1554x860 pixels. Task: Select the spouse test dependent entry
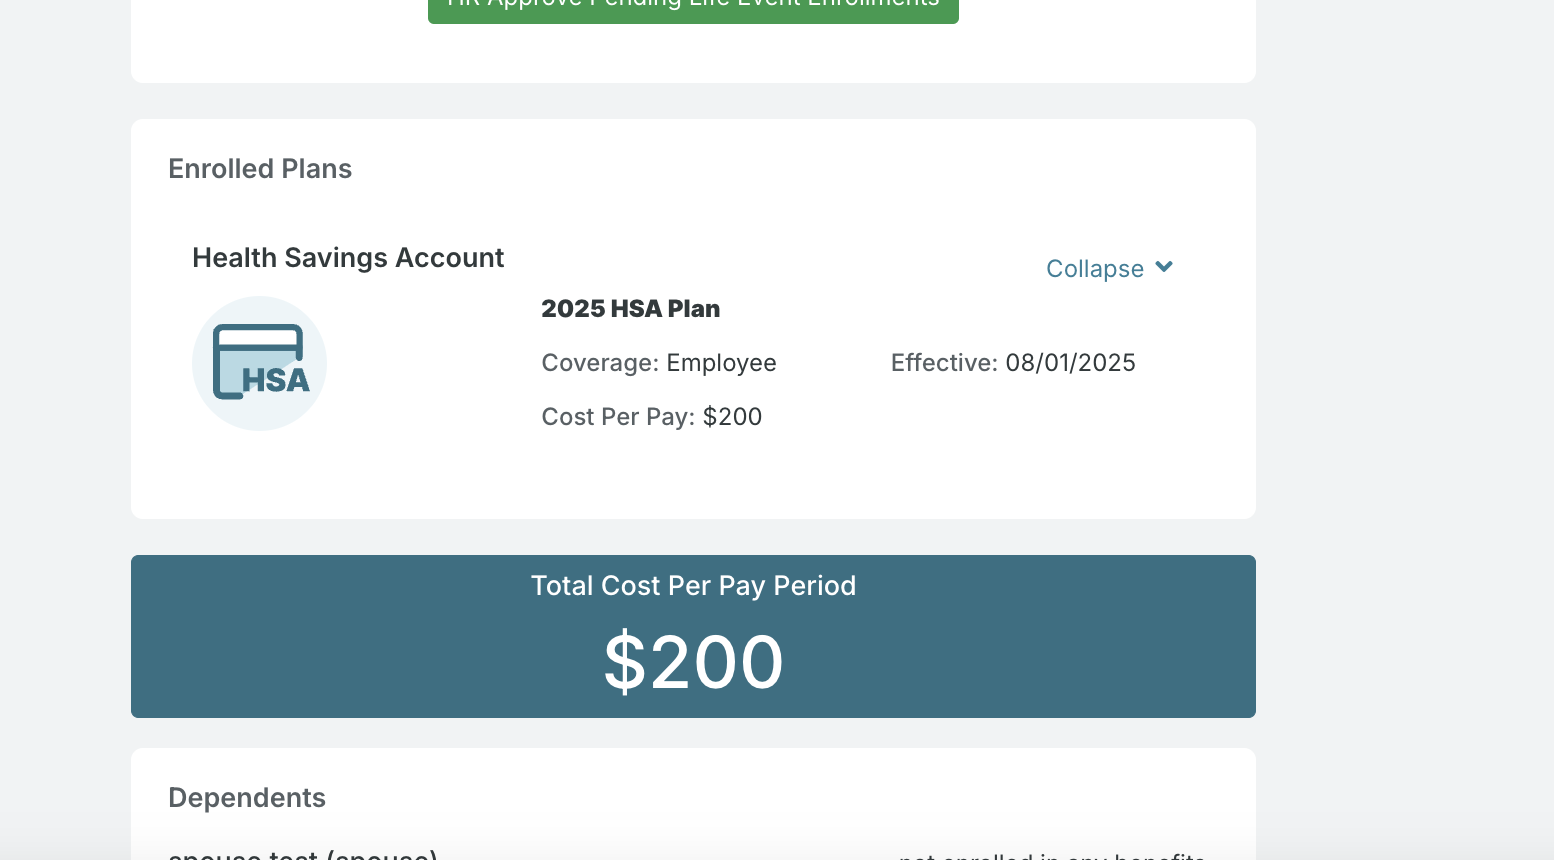[x=303, y=854]
